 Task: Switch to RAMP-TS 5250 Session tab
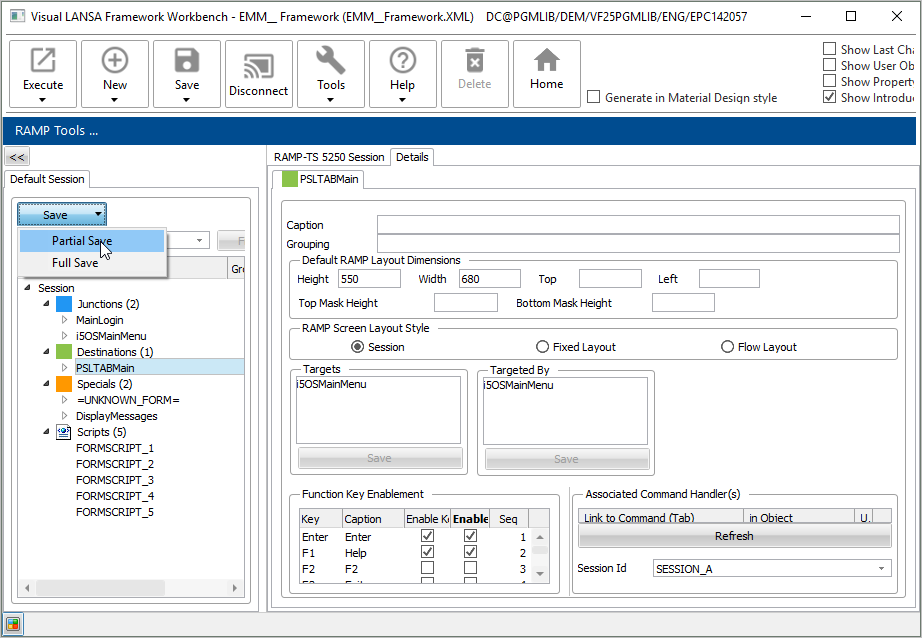coord(329,157)
